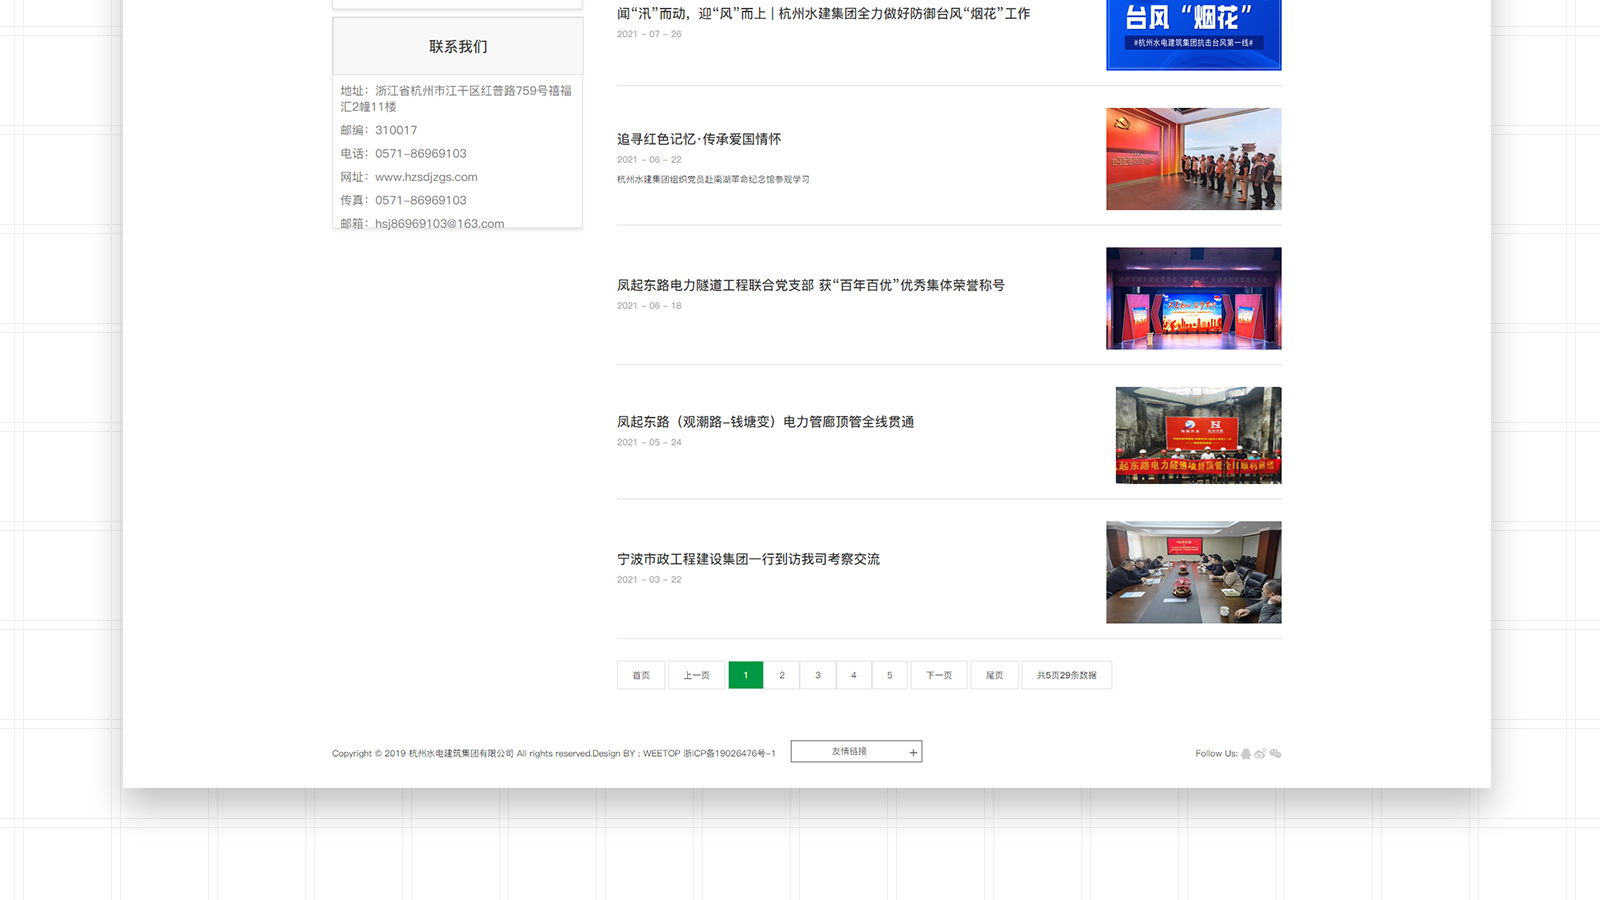
Task: Click the QQ icon in footer
Action: (1246, 754)
